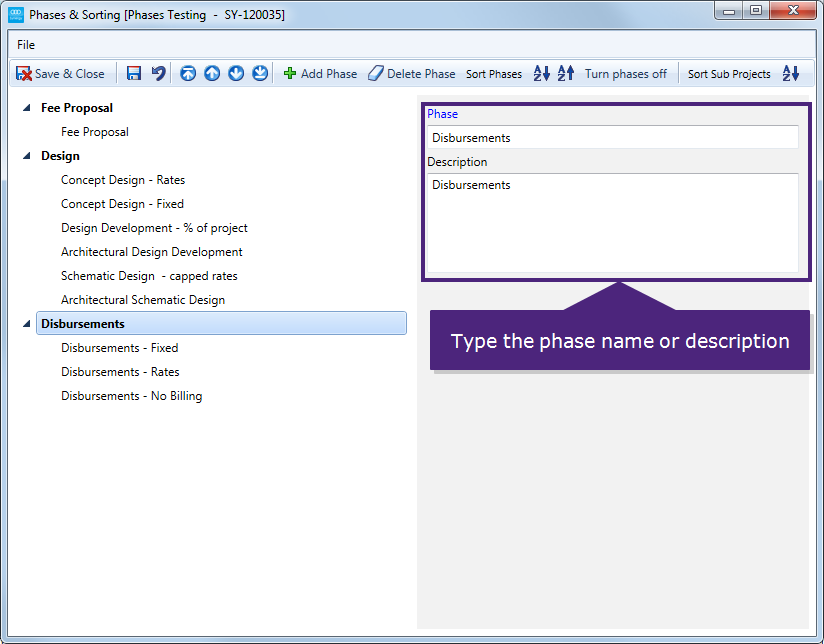Image resolution: width=824 pixels, height=644 pixels.
Task: Click Delete Phase button
Action: click(x=411, y=74)
